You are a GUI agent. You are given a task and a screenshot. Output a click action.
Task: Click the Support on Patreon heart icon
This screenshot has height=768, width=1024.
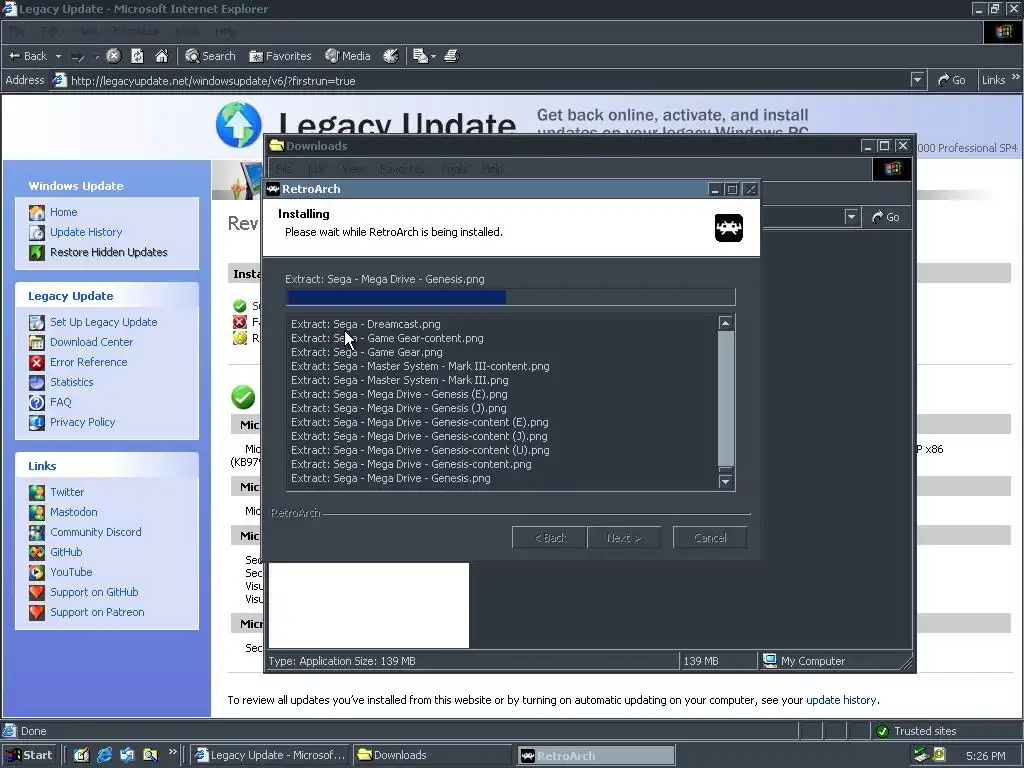pos(37,613)
